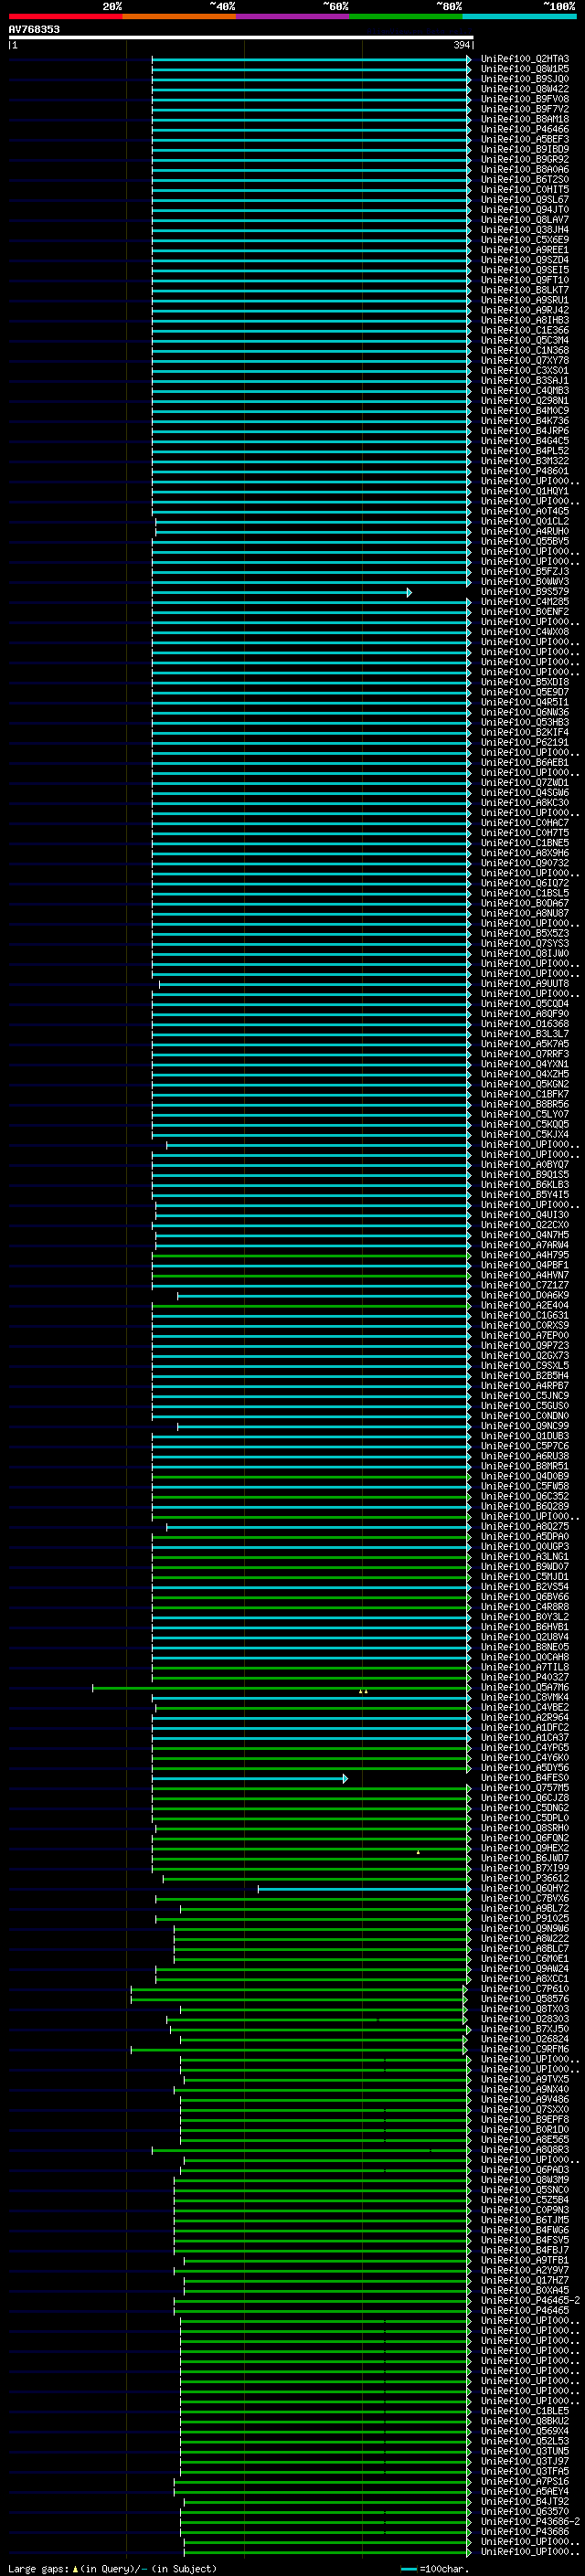The image size is (585, 2576).
Task: Click the UniRef100_P46465-2 isoform label
Action: 530,2300
